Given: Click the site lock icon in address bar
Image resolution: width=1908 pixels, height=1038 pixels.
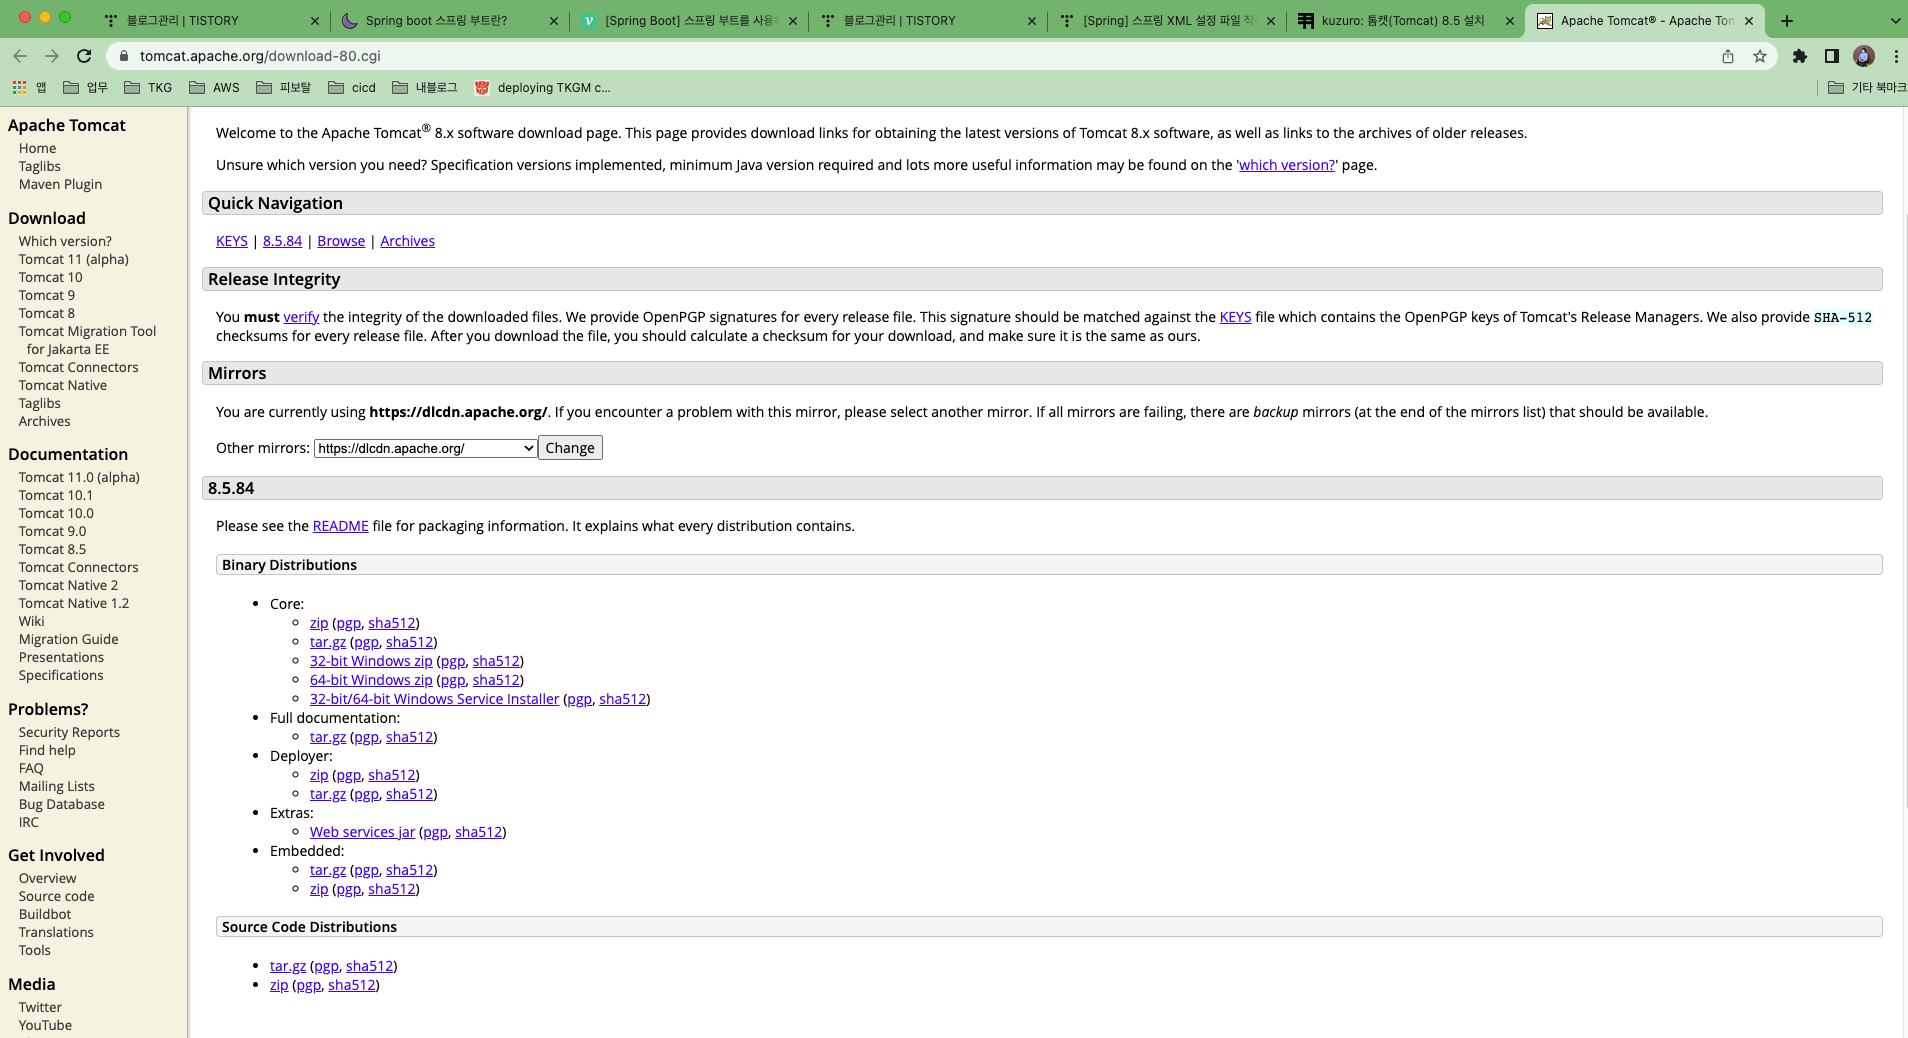Looking at the screenshot, I should coord(124,56).
